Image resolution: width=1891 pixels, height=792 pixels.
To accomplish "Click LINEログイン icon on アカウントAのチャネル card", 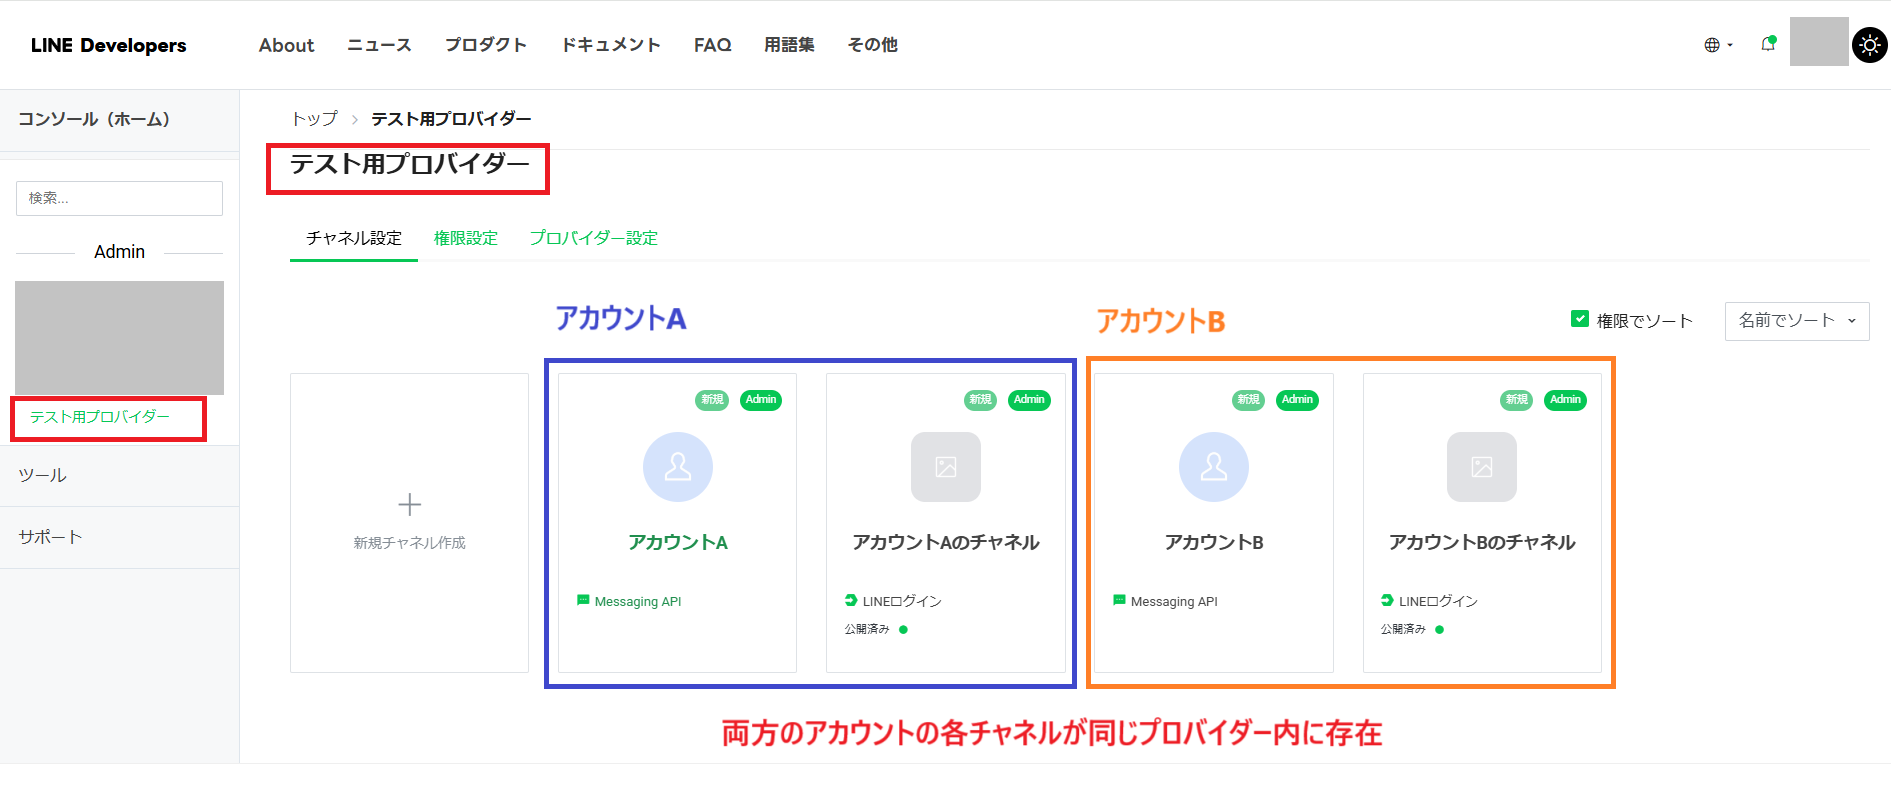I will (x=851, y=600).
